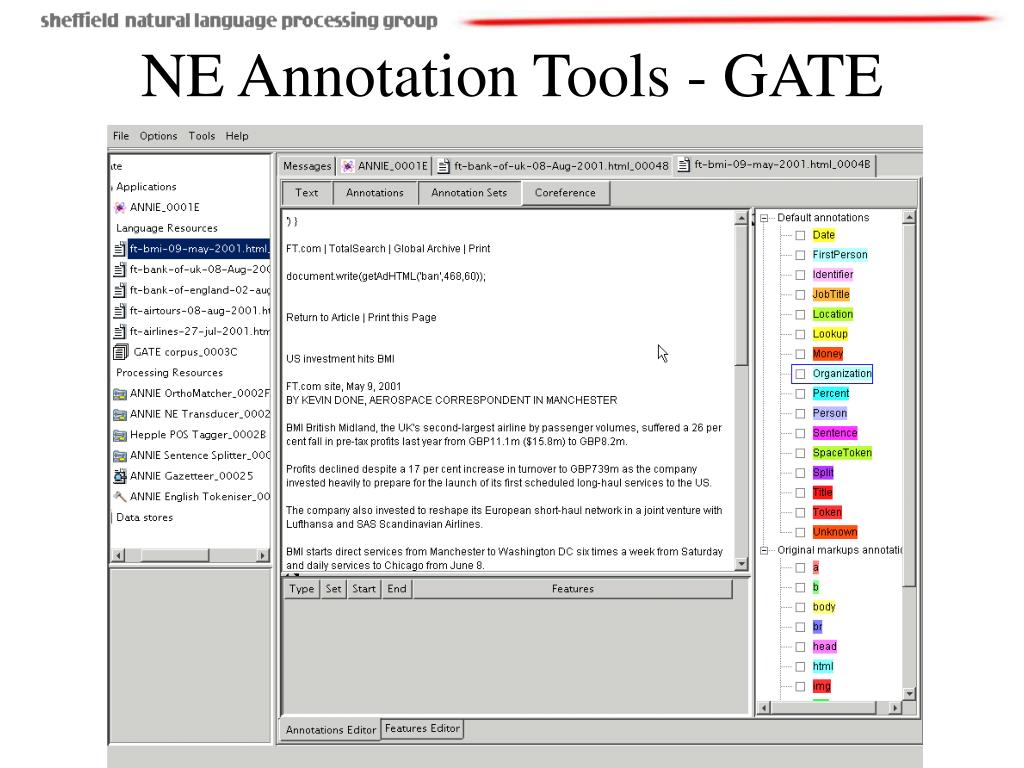This screenshot has width=1024, height=768.
Task: Select the Text view button
Action: click(306, 193)
